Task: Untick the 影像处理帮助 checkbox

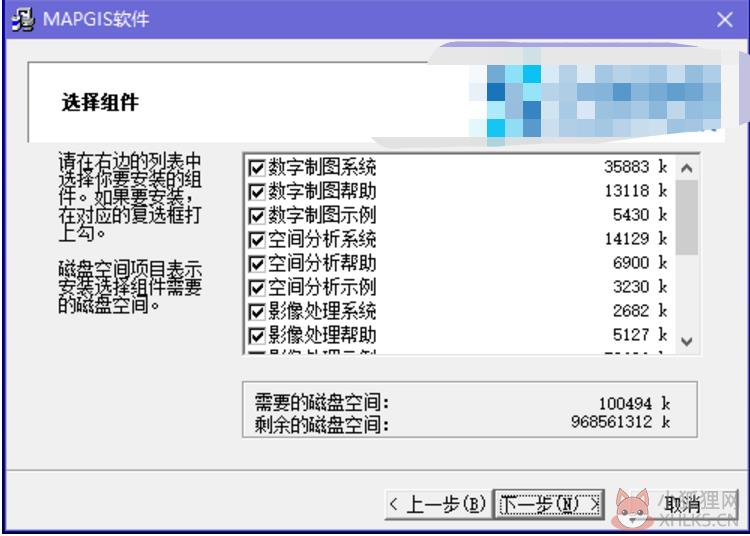Action: (257, 335)
